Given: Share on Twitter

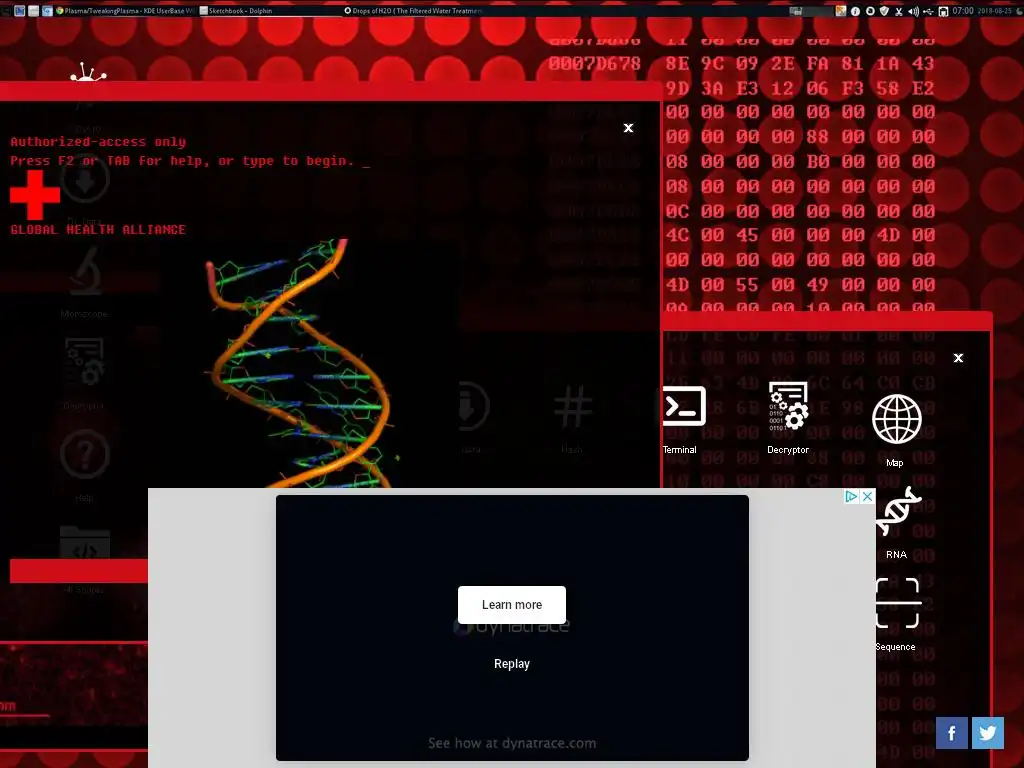Looking at the screenshot, I should [987, 733].
